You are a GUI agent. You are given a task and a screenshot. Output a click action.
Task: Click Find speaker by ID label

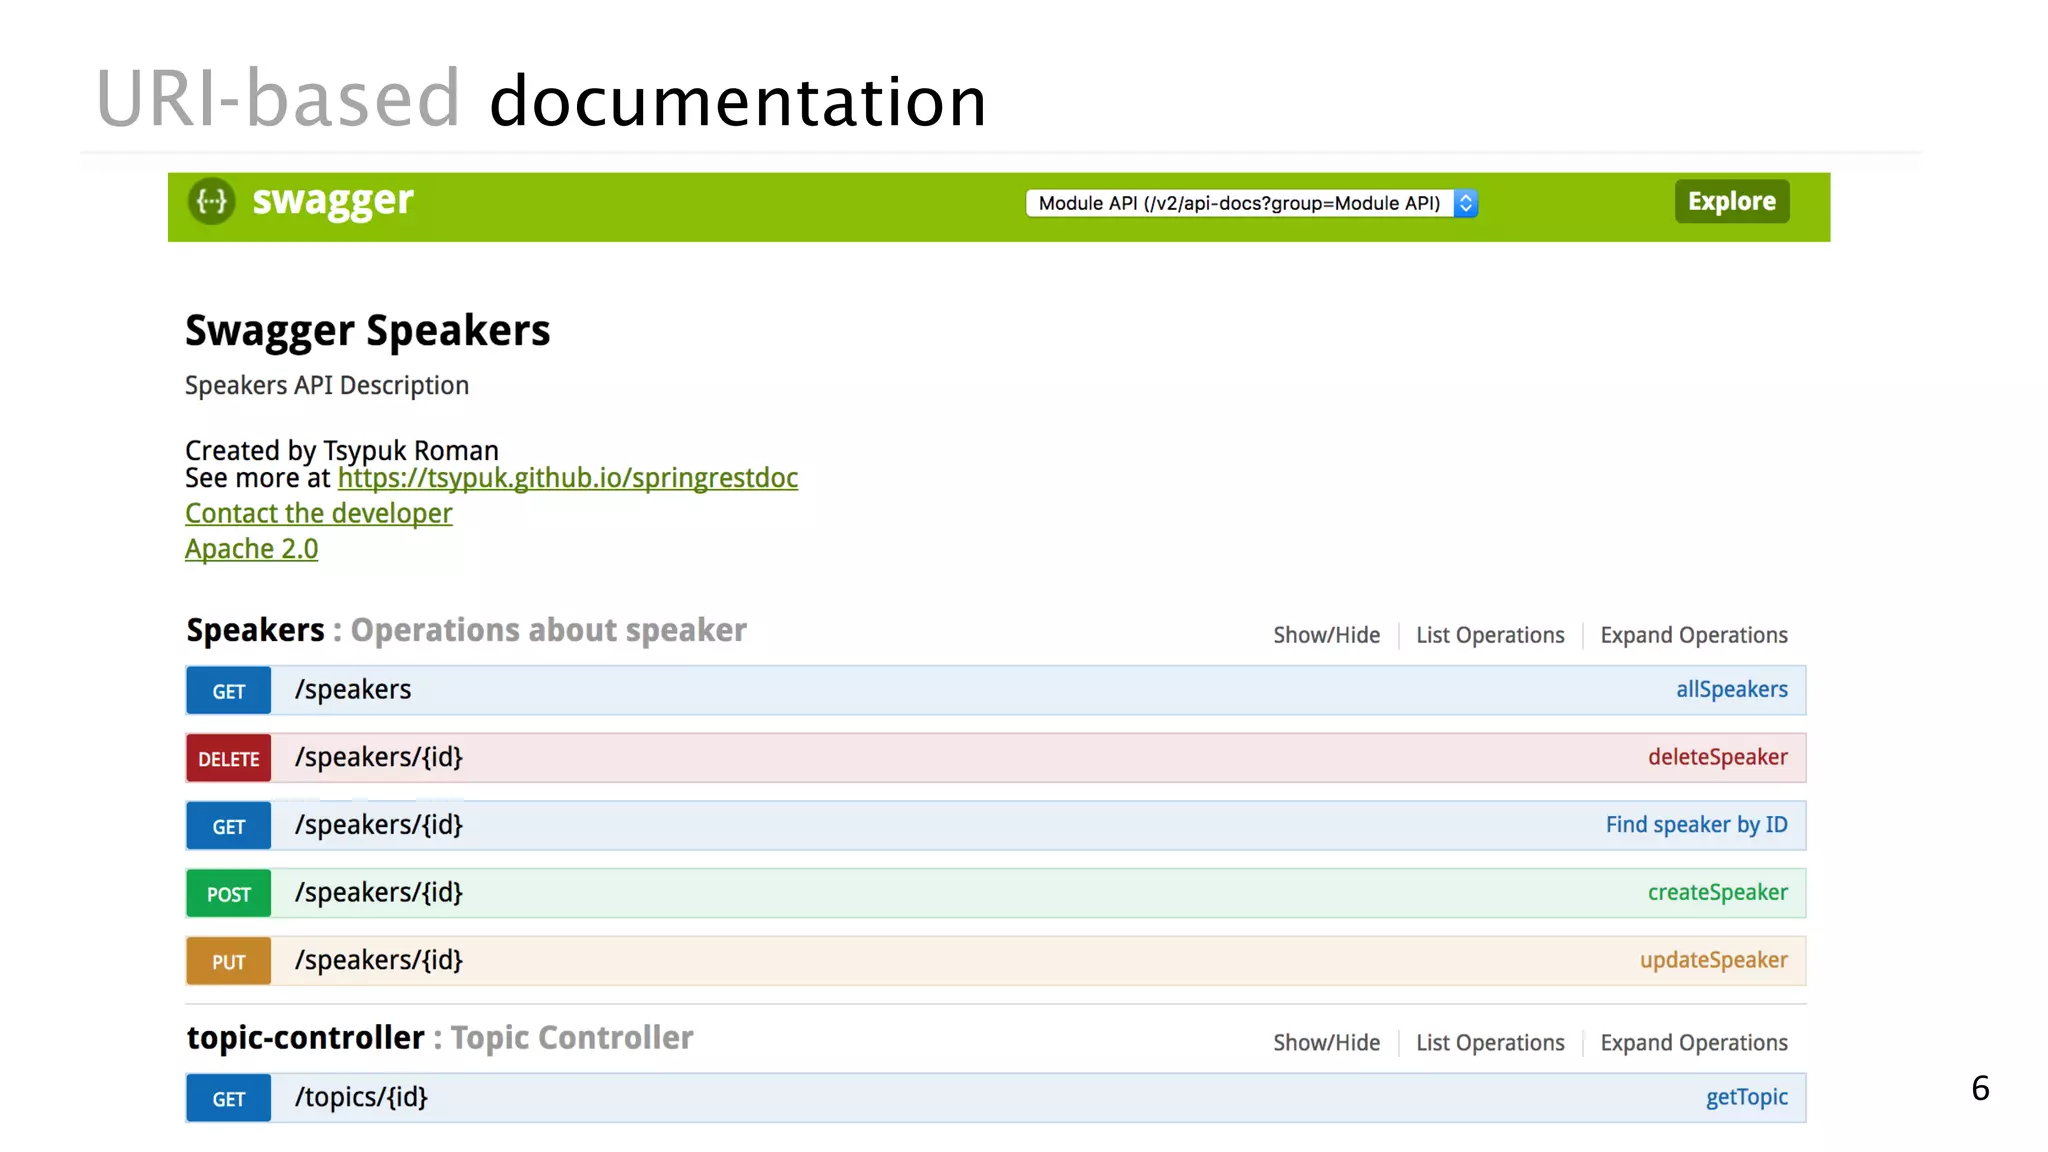(x=1697, y=825)
